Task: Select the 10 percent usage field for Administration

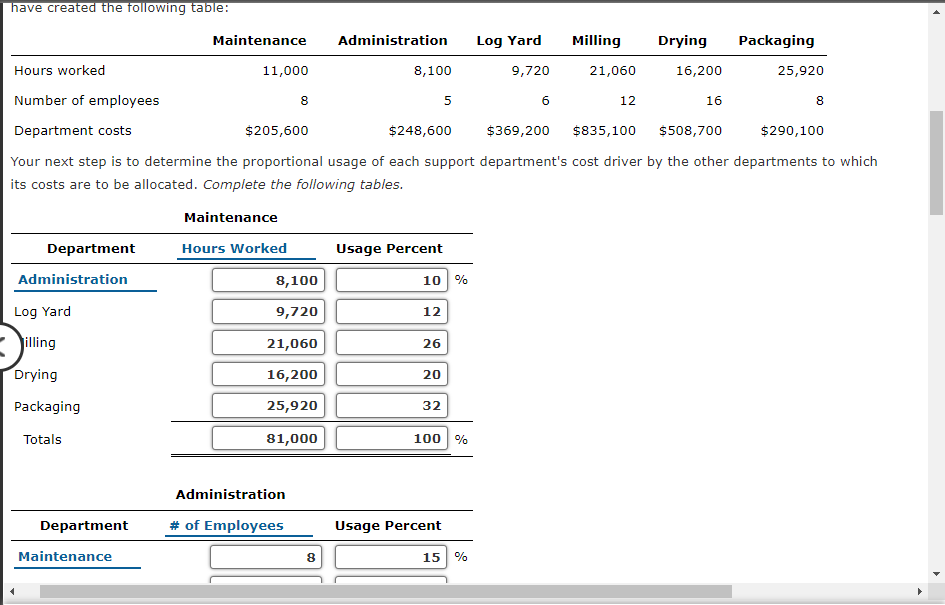Action: [x=391, y=280]
